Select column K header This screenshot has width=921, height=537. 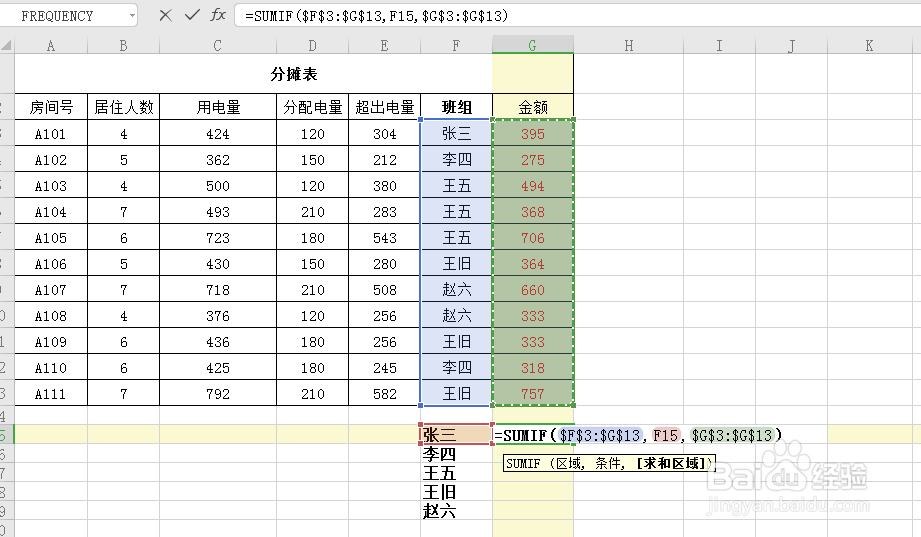pos(869,45)
